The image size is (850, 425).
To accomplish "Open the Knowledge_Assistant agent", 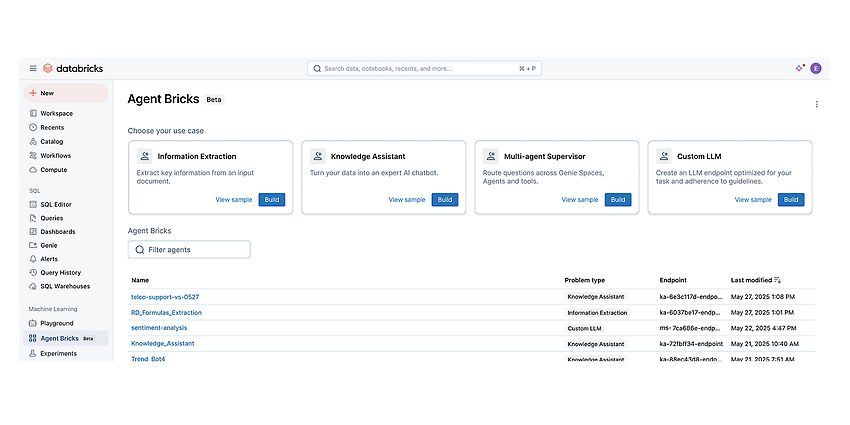I will [x=163, y=343].
